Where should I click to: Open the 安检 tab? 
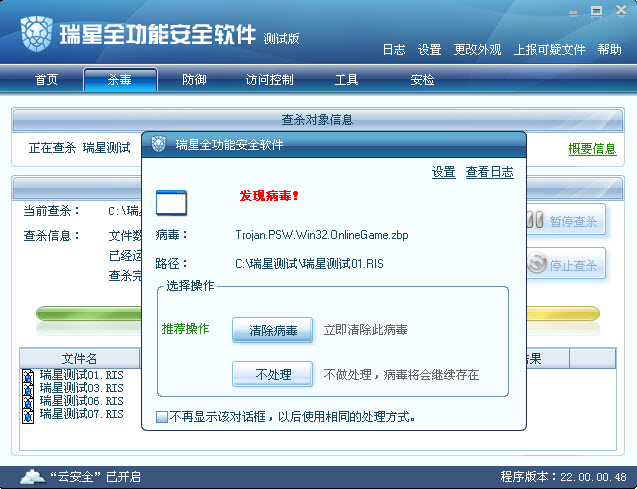click(422, 80)
